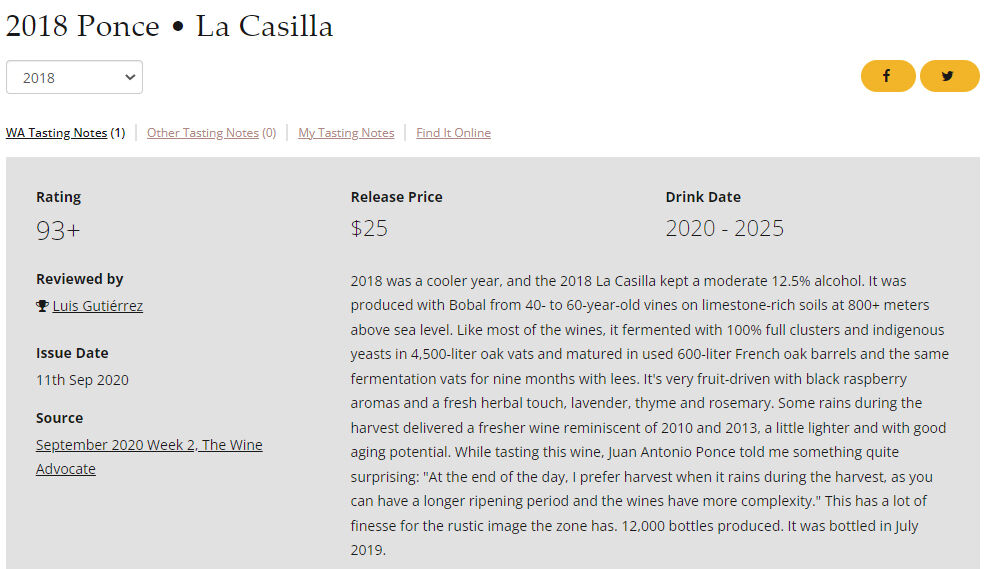Viewport: 998px width, 569px height.
Task: Click the Drink Date heading
Action: tap(703, 197)
